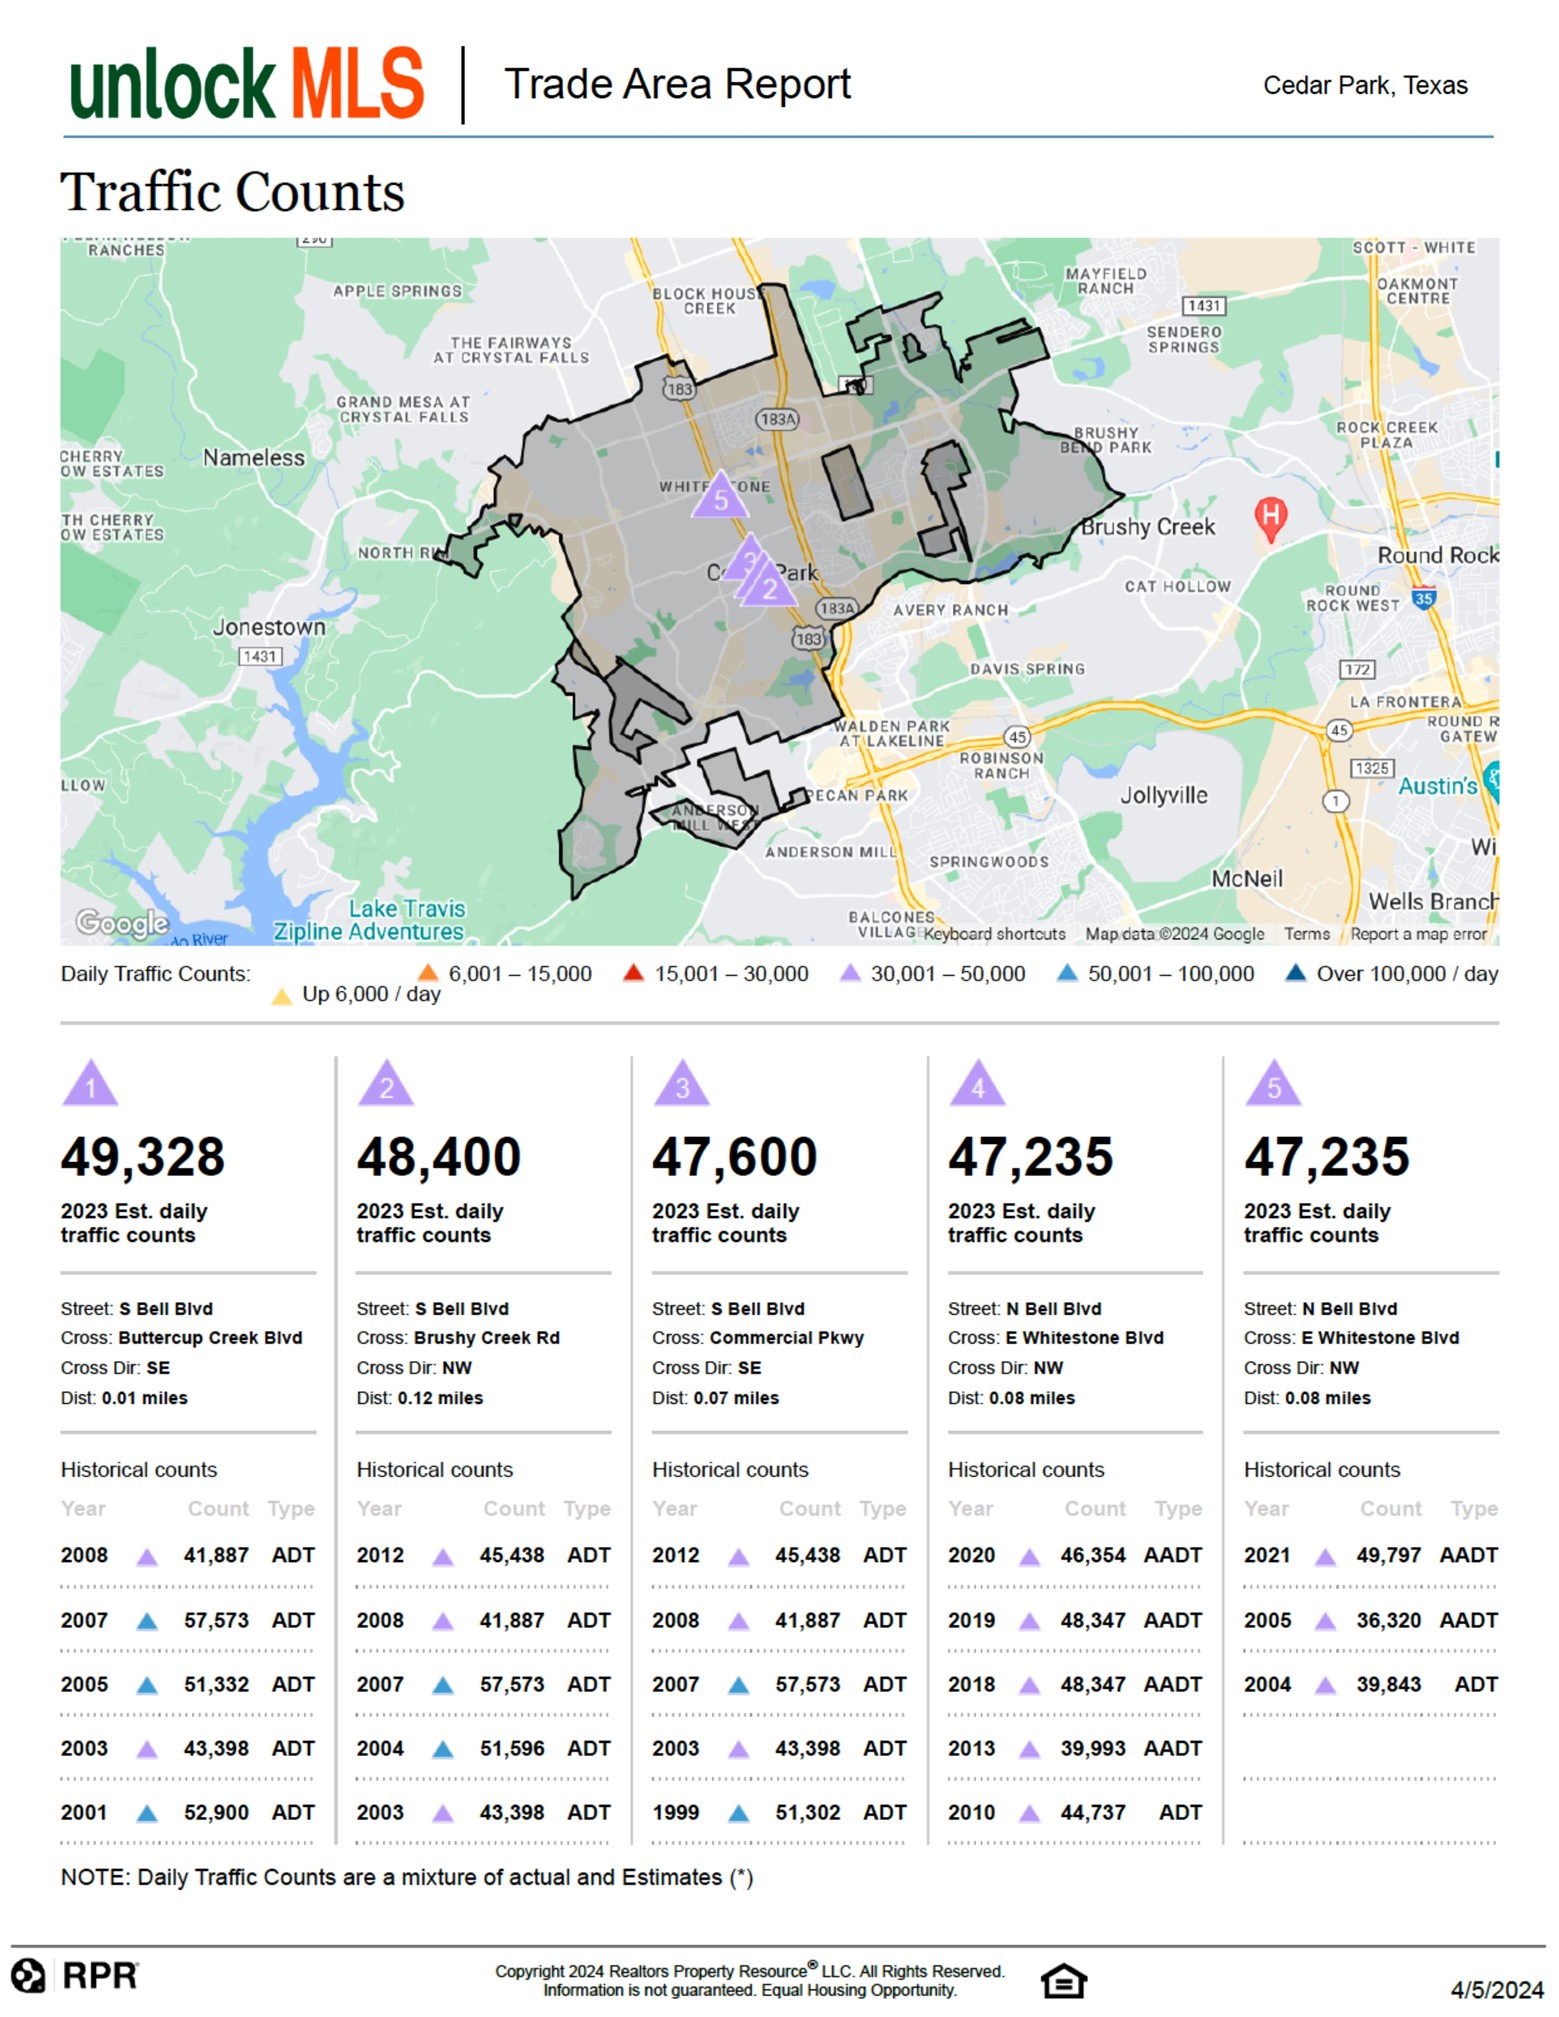Click the Equal Housing Opportunity icon

coord(1063,1980)
